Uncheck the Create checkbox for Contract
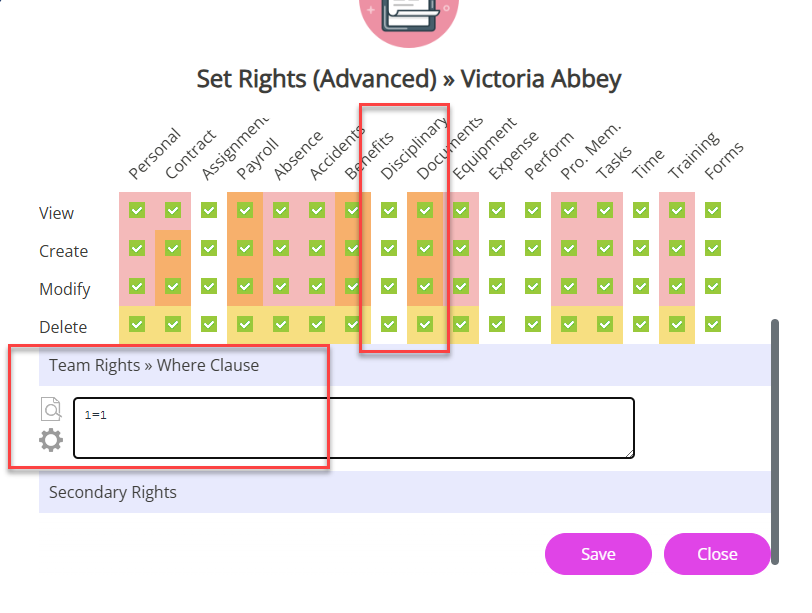812x613 pixels. pyautogui.click(x=173, y=248)
